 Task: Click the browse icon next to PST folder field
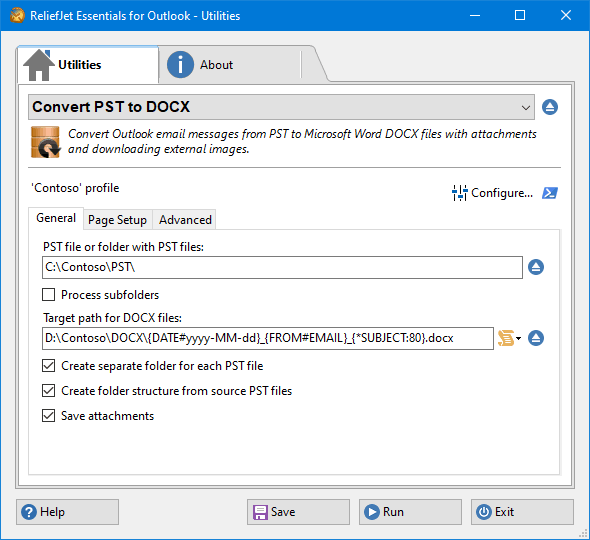536,267
